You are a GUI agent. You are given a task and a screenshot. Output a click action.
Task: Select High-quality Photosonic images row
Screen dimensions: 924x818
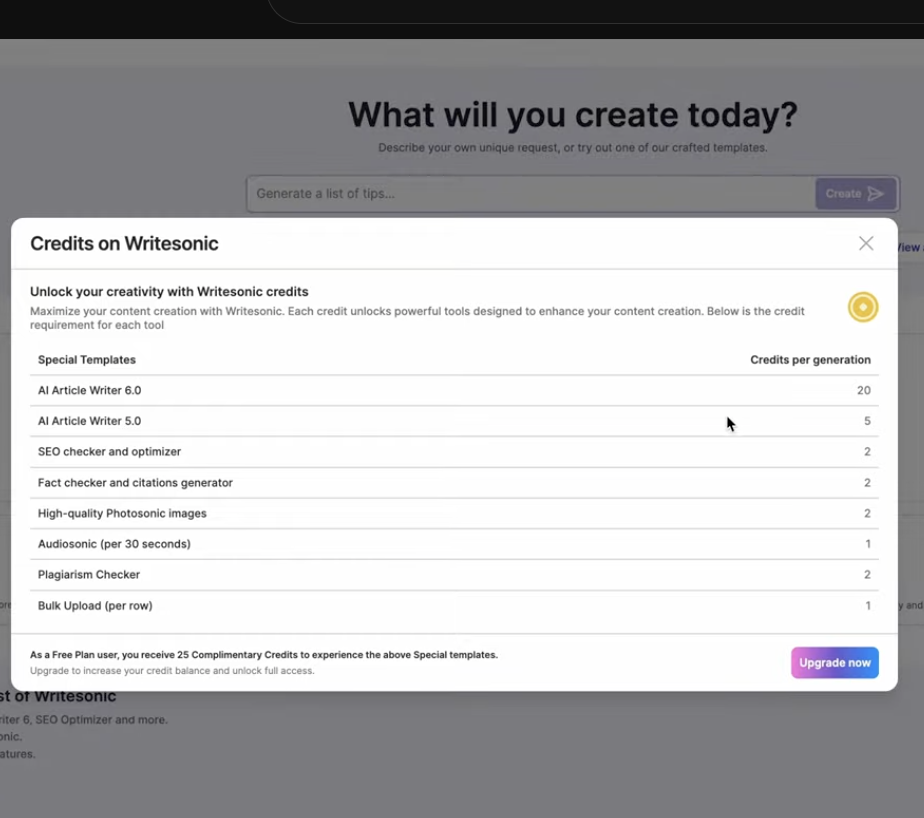pos(122,514)
